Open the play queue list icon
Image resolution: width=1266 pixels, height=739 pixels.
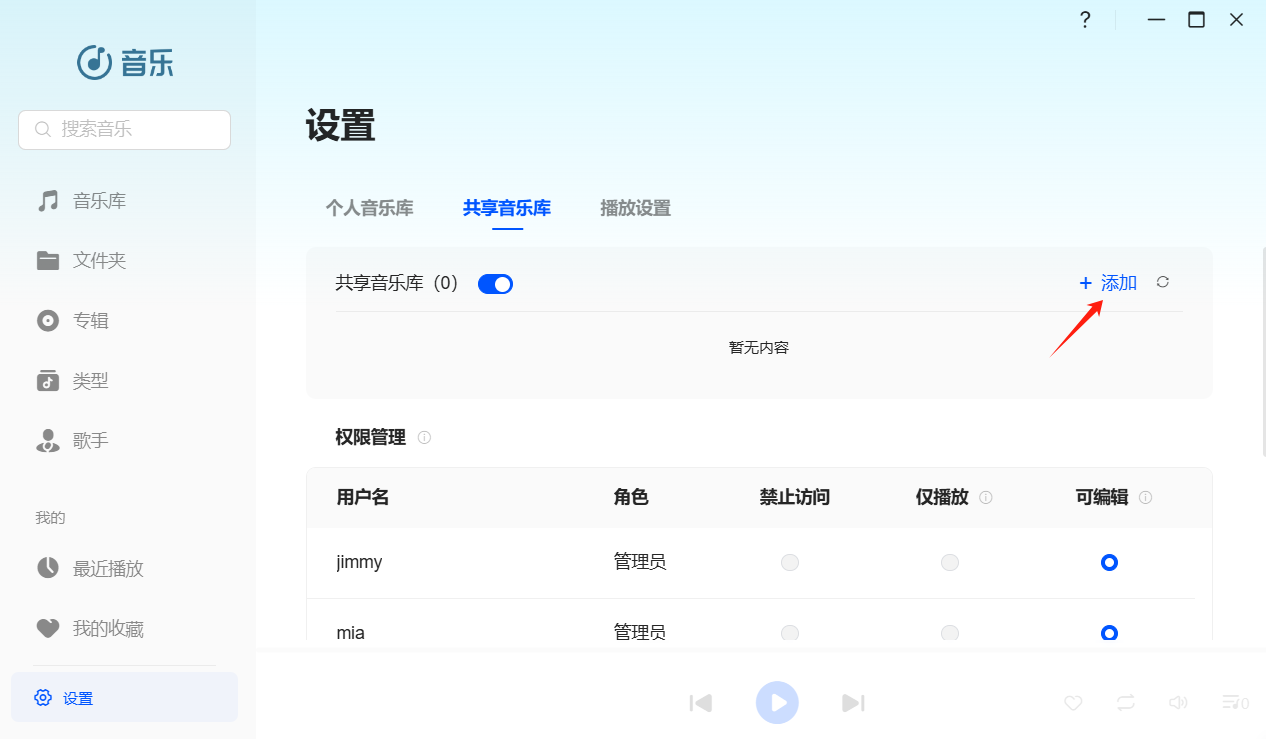(1234, 703)
